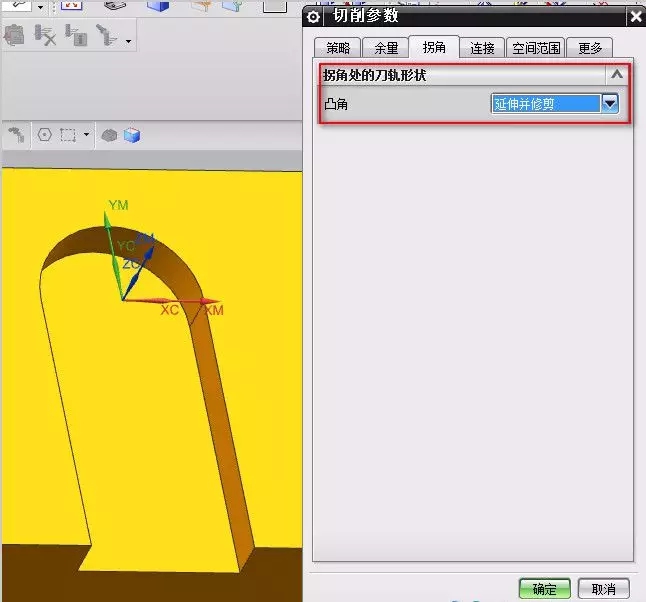Click the XM axis label in viewport
Image resolution: width=646 pixels, height=602 pixels.
(x=214, y=310)
